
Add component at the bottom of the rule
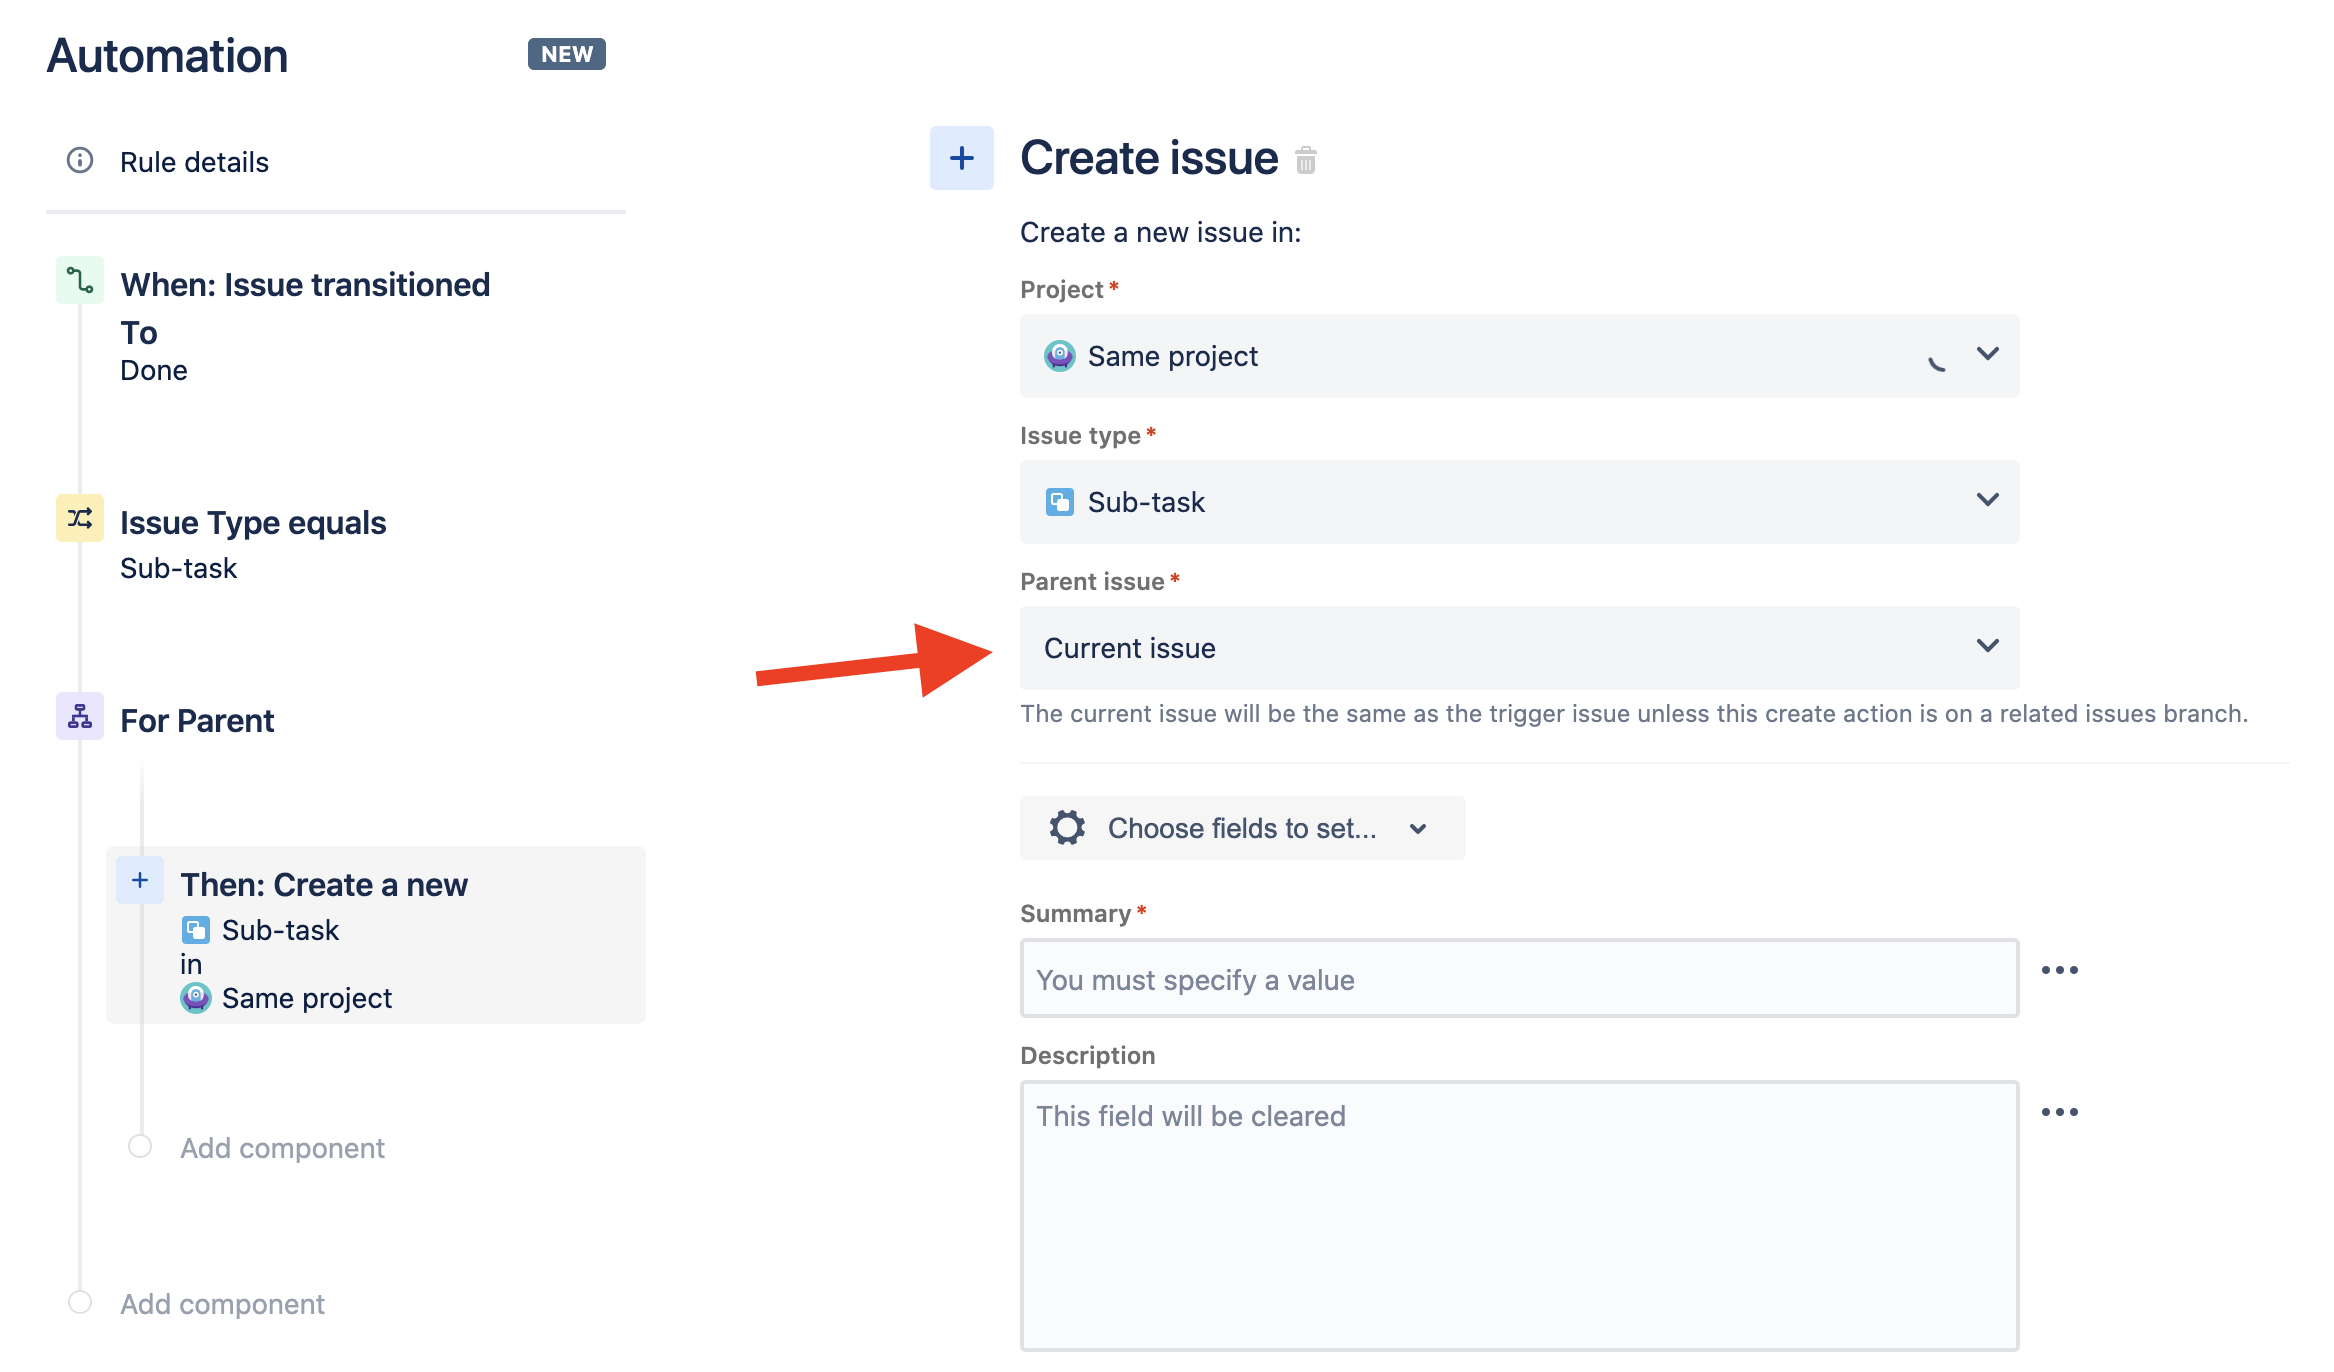point(222,1304)
